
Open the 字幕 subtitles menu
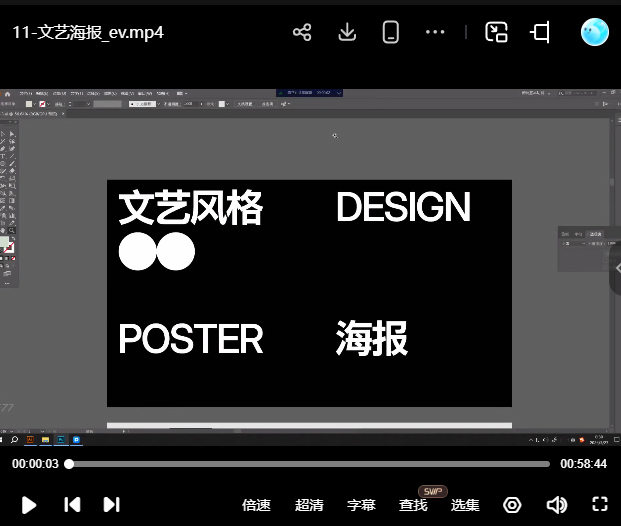pyautogui.click(x=361, y=505)
